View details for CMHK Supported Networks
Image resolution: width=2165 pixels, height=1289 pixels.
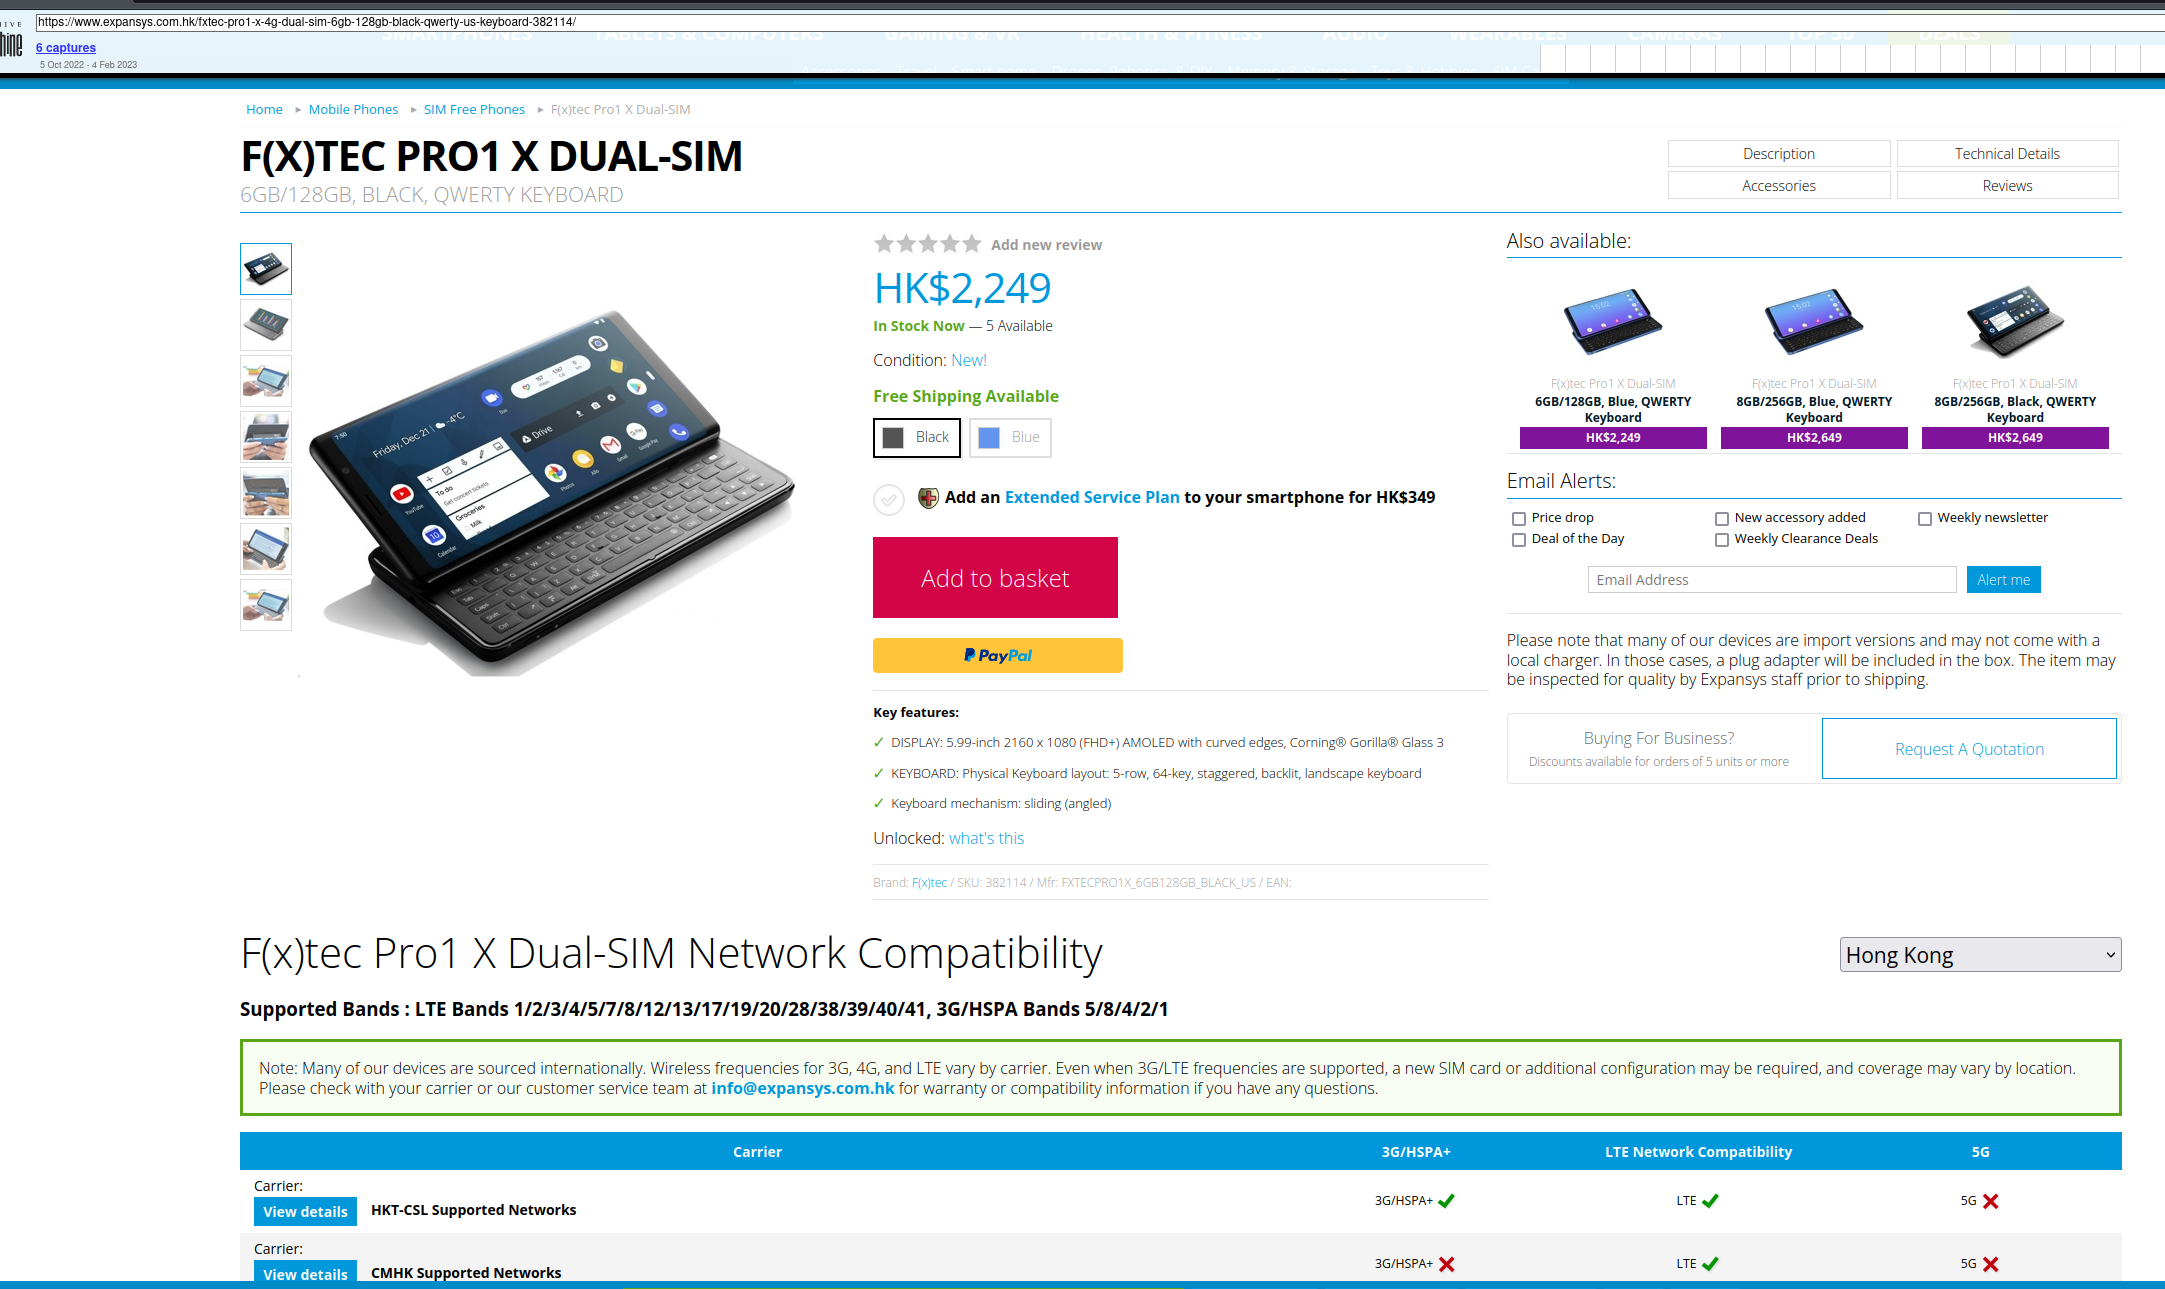305,1273
